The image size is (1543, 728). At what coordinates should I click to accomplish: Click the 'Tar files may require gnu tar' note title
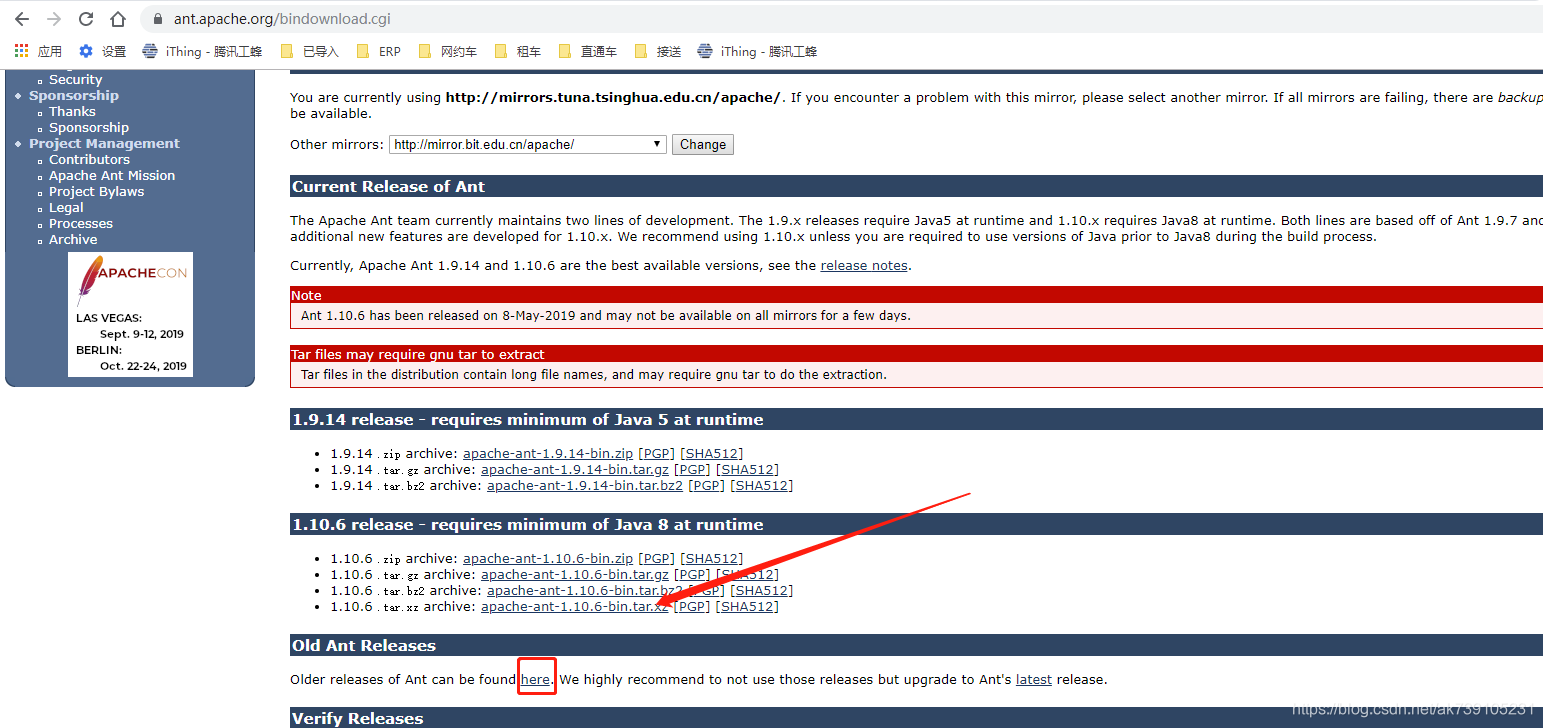click(418, 355)
